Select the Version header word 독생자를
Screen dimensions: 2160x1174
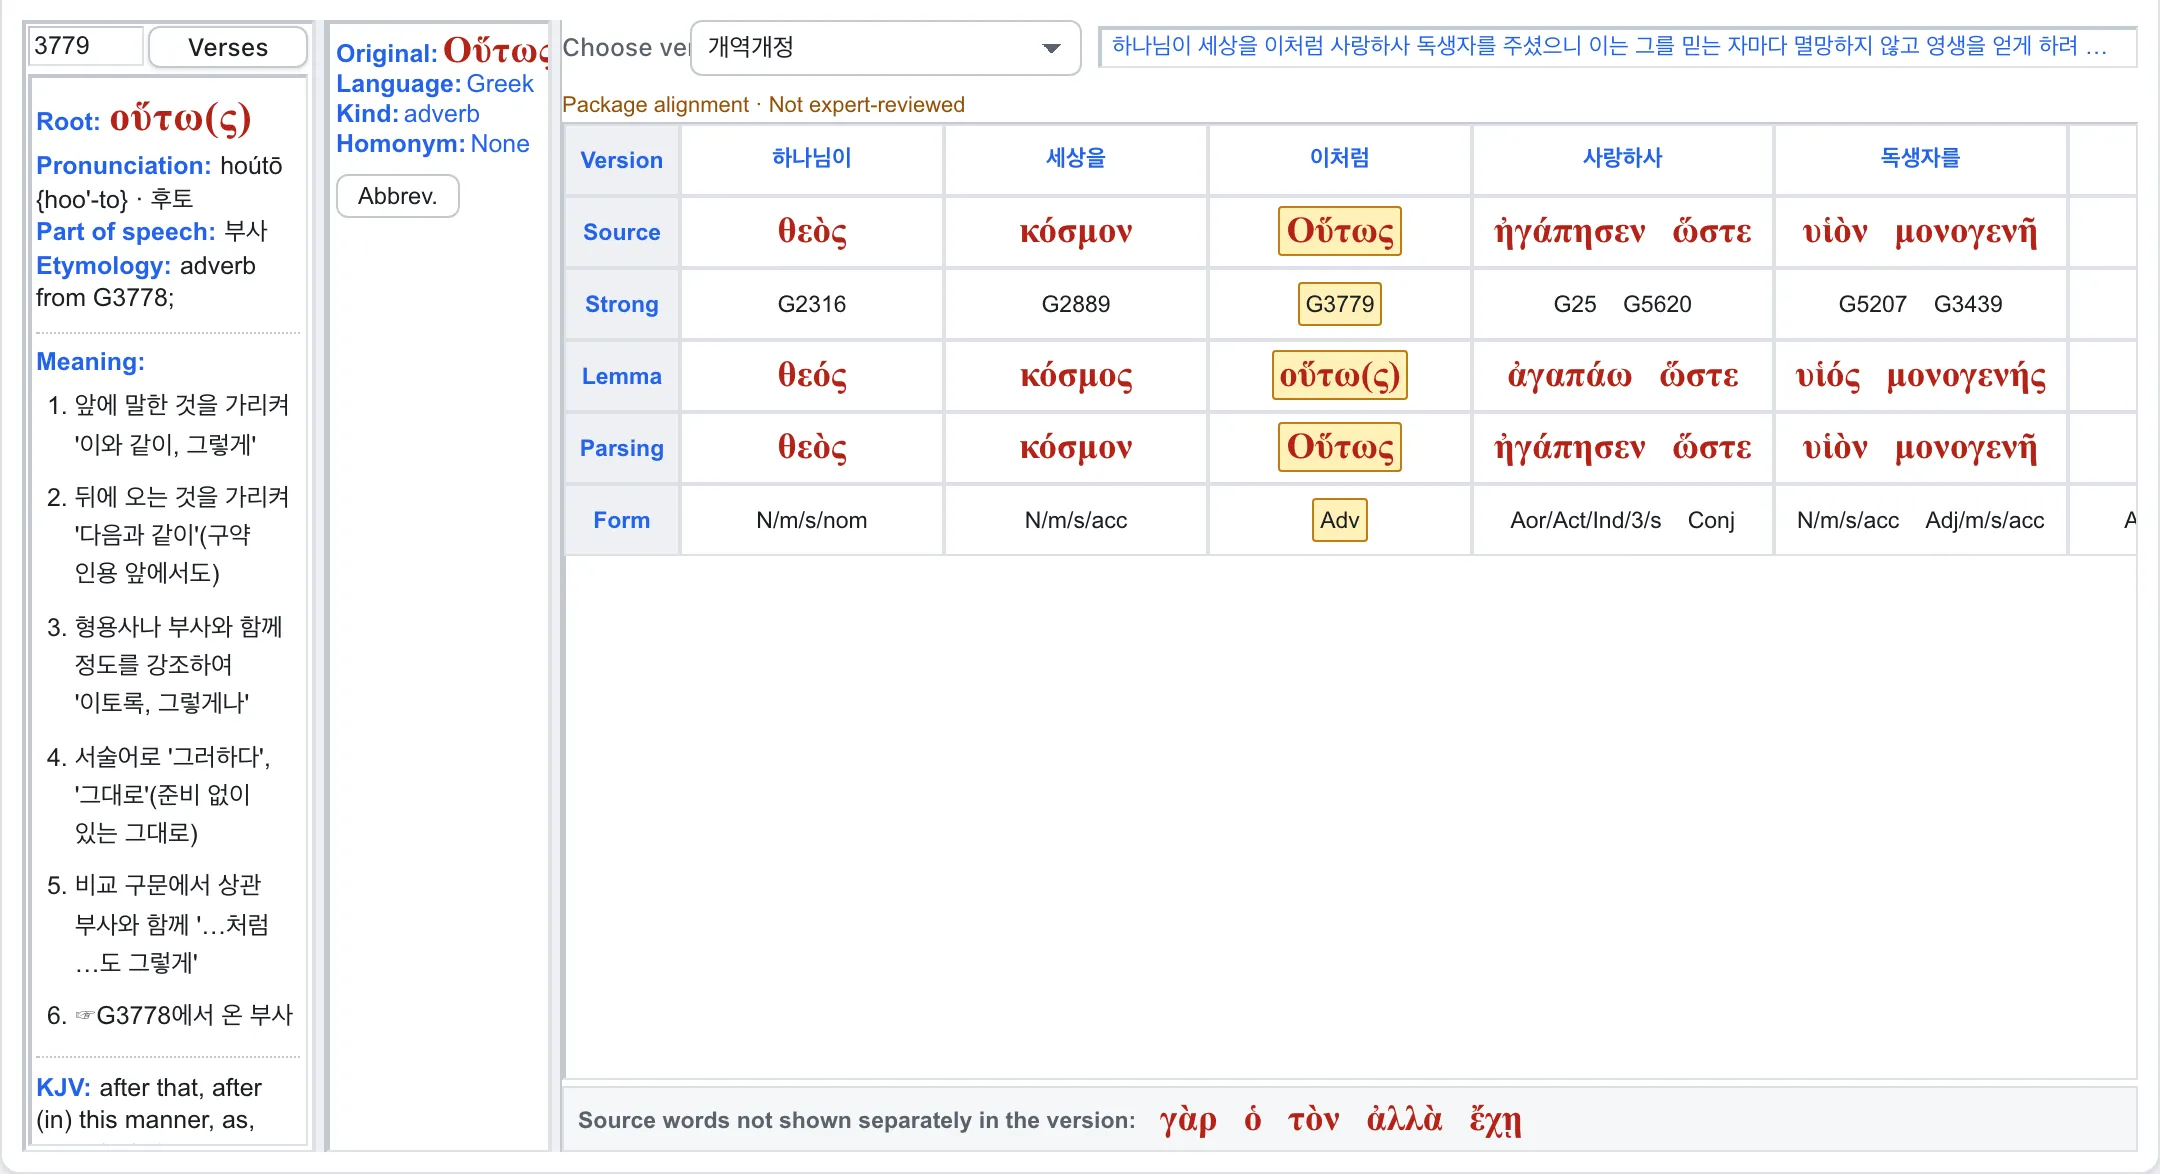1920,158
